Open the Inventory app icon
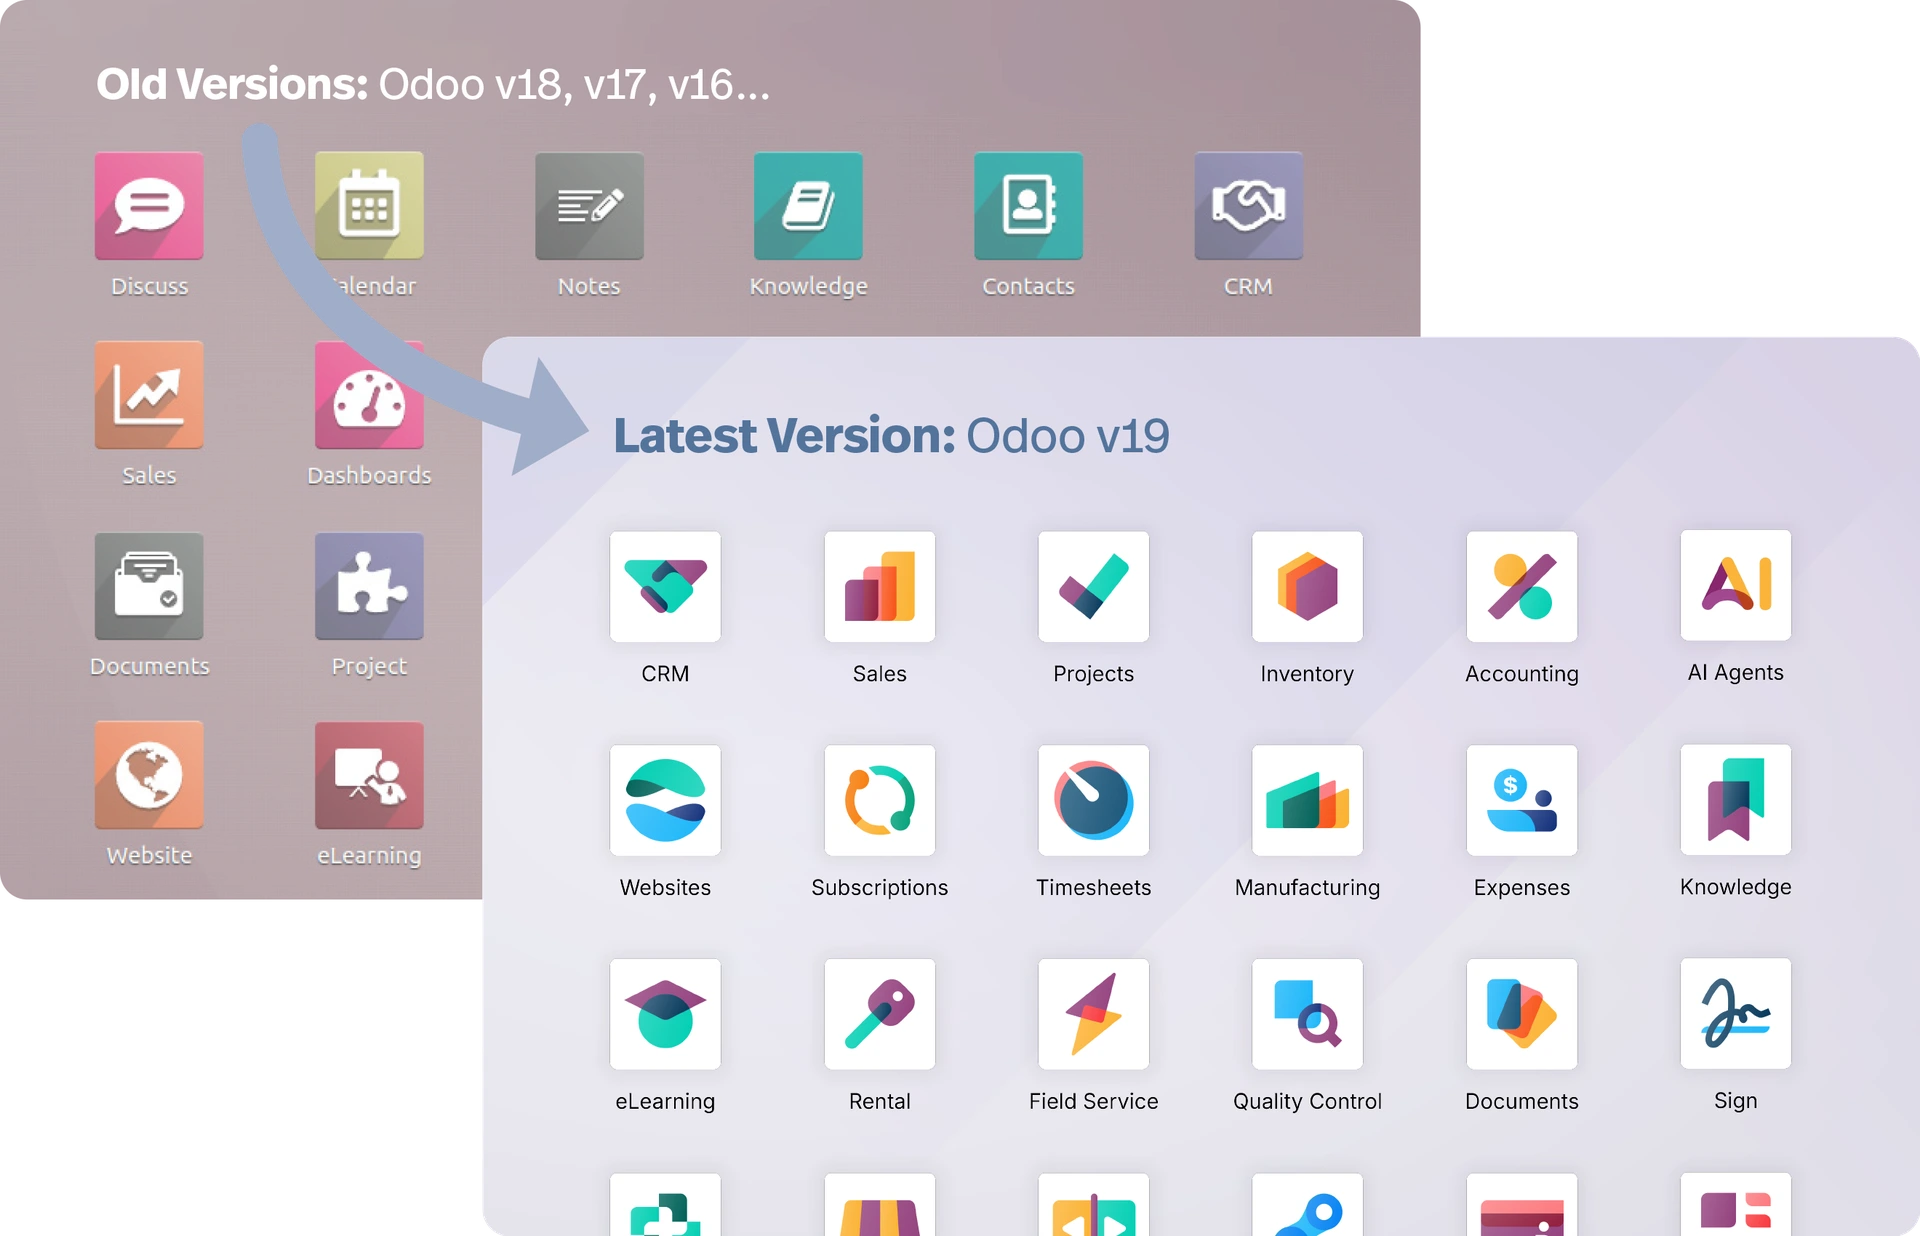1920x1236 pixels. [x=1307, y=586]
